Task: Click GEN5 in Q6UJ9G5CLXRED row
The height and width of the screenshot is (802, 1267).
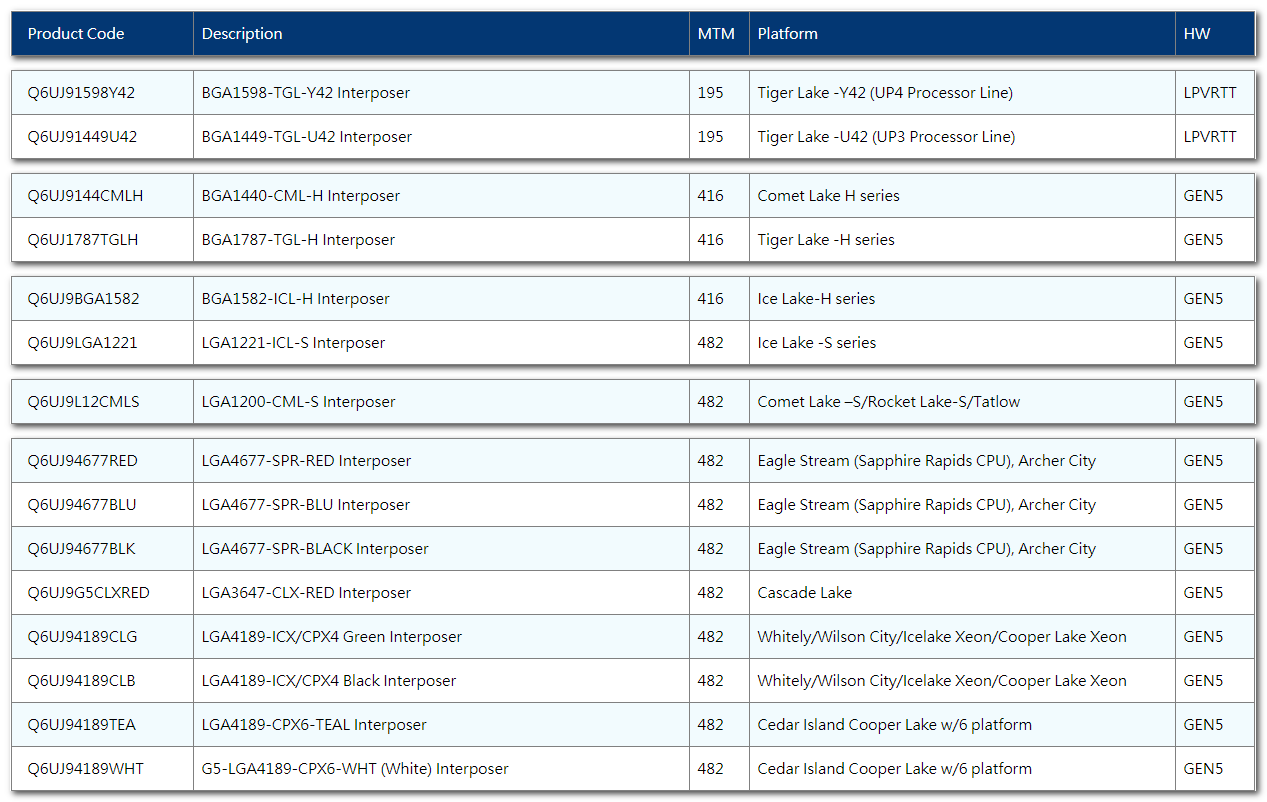Action: (1204, 593)
